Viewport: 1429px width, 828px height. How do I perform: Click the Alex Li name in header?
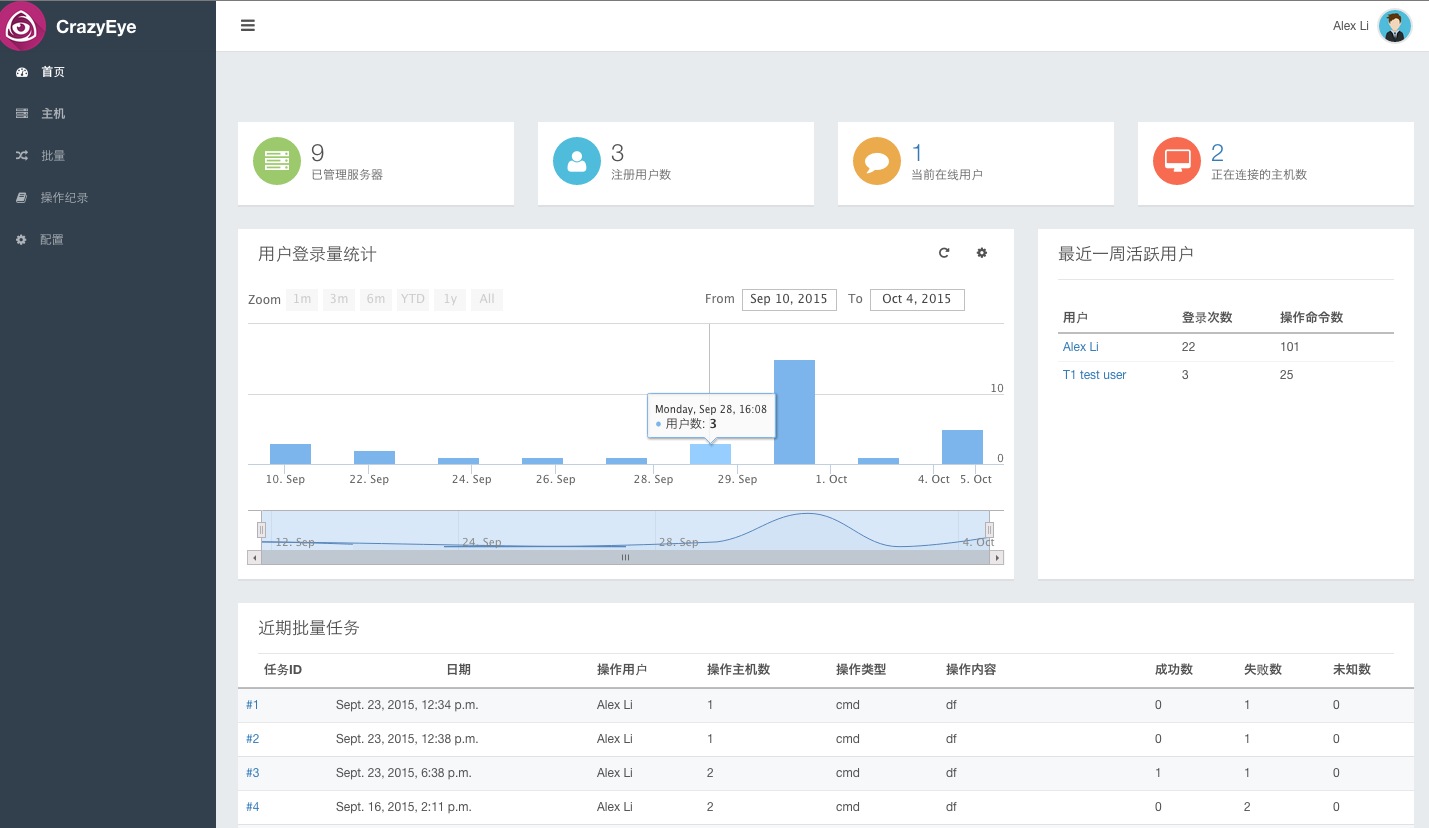(1351, 26)
